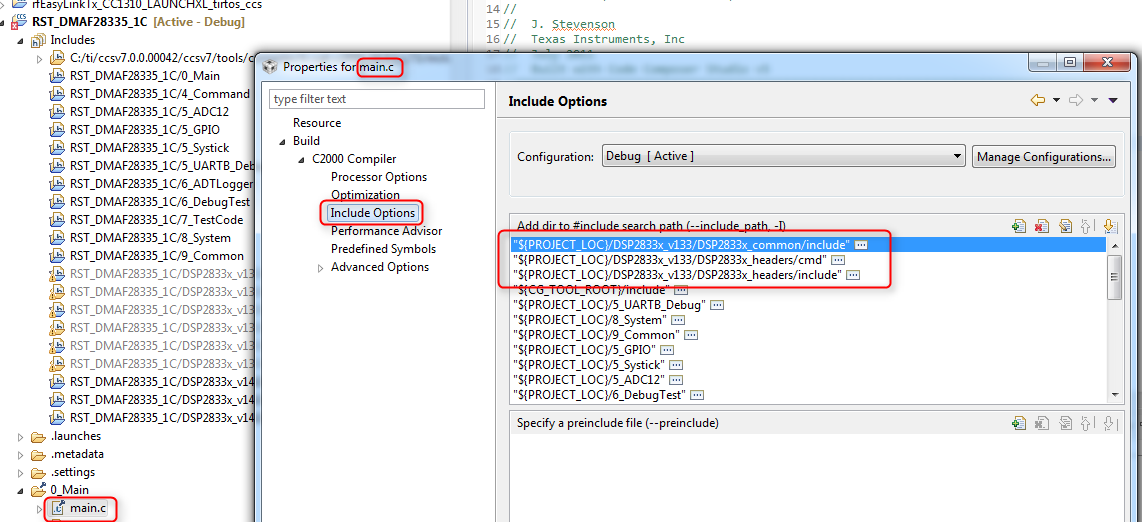Image resolution: width=1142 pixels, height=522 pixels.
Task: Expand the main.c file node
Action: pos(39,508)
